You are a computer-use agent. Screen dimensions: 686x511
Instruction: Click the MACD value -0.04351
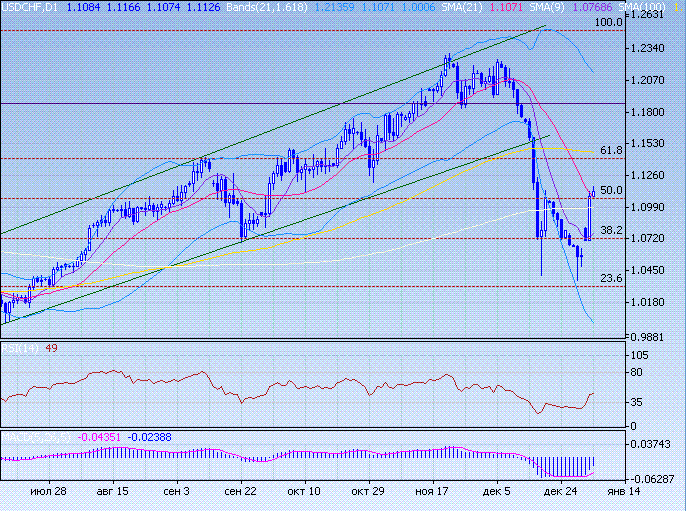98,438
